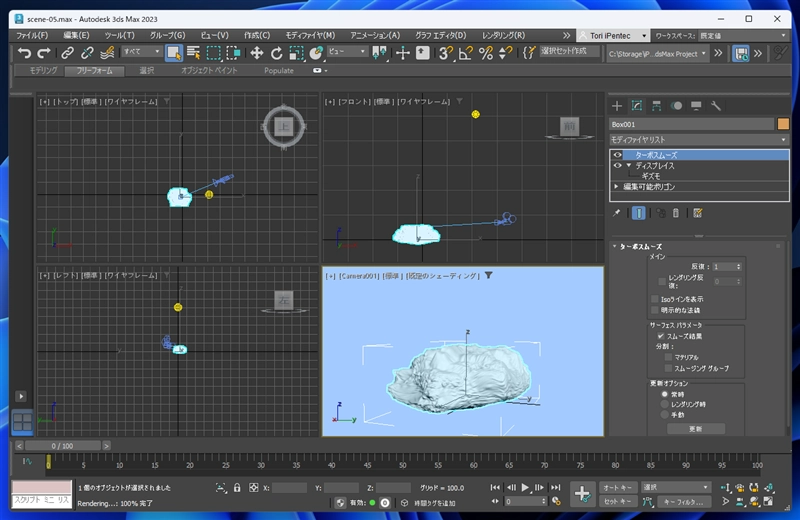Toggle the Selection Lock padlock icon
The width and height of the screenshot is (800, 520).
tap(237, 488)
